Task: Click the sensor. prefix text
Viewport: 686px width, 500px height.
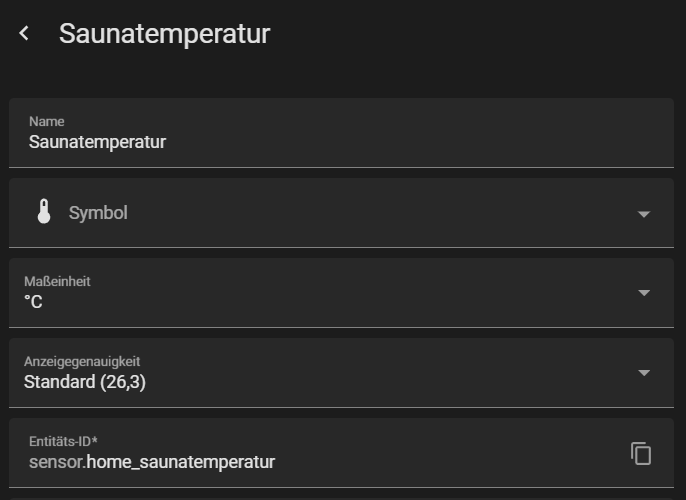Action: tap(57, 462)
